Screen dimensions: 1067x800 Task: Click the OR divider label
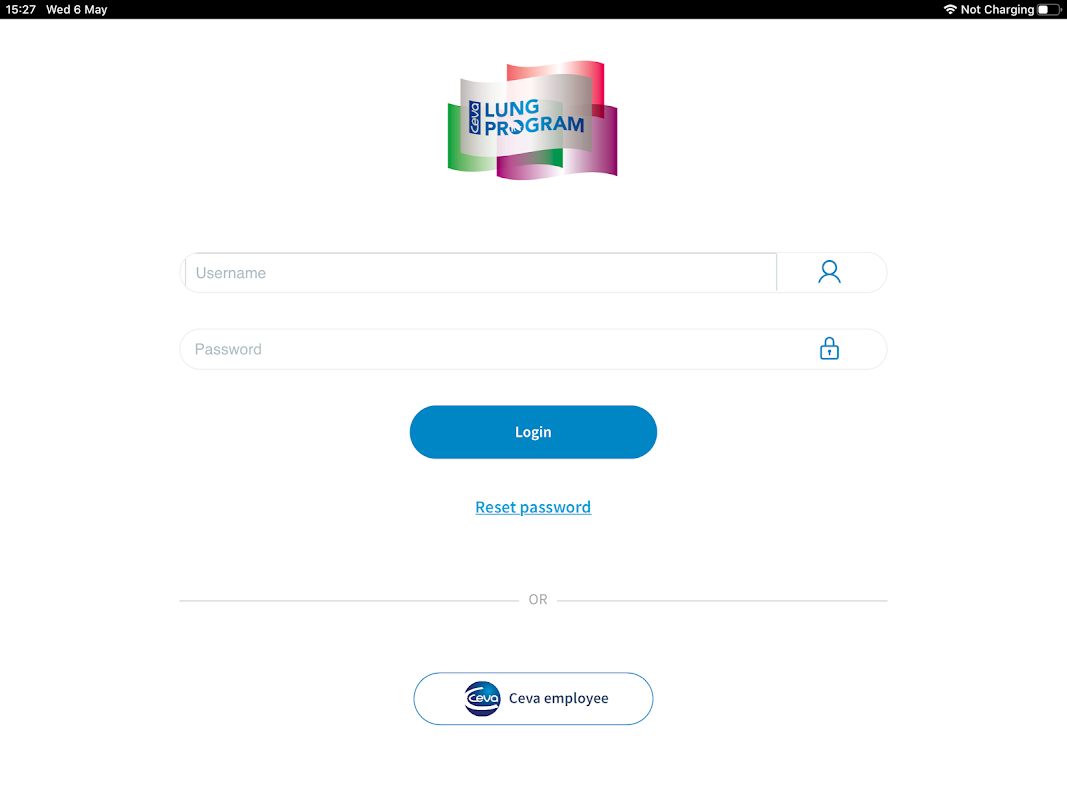tap(538, 600)
